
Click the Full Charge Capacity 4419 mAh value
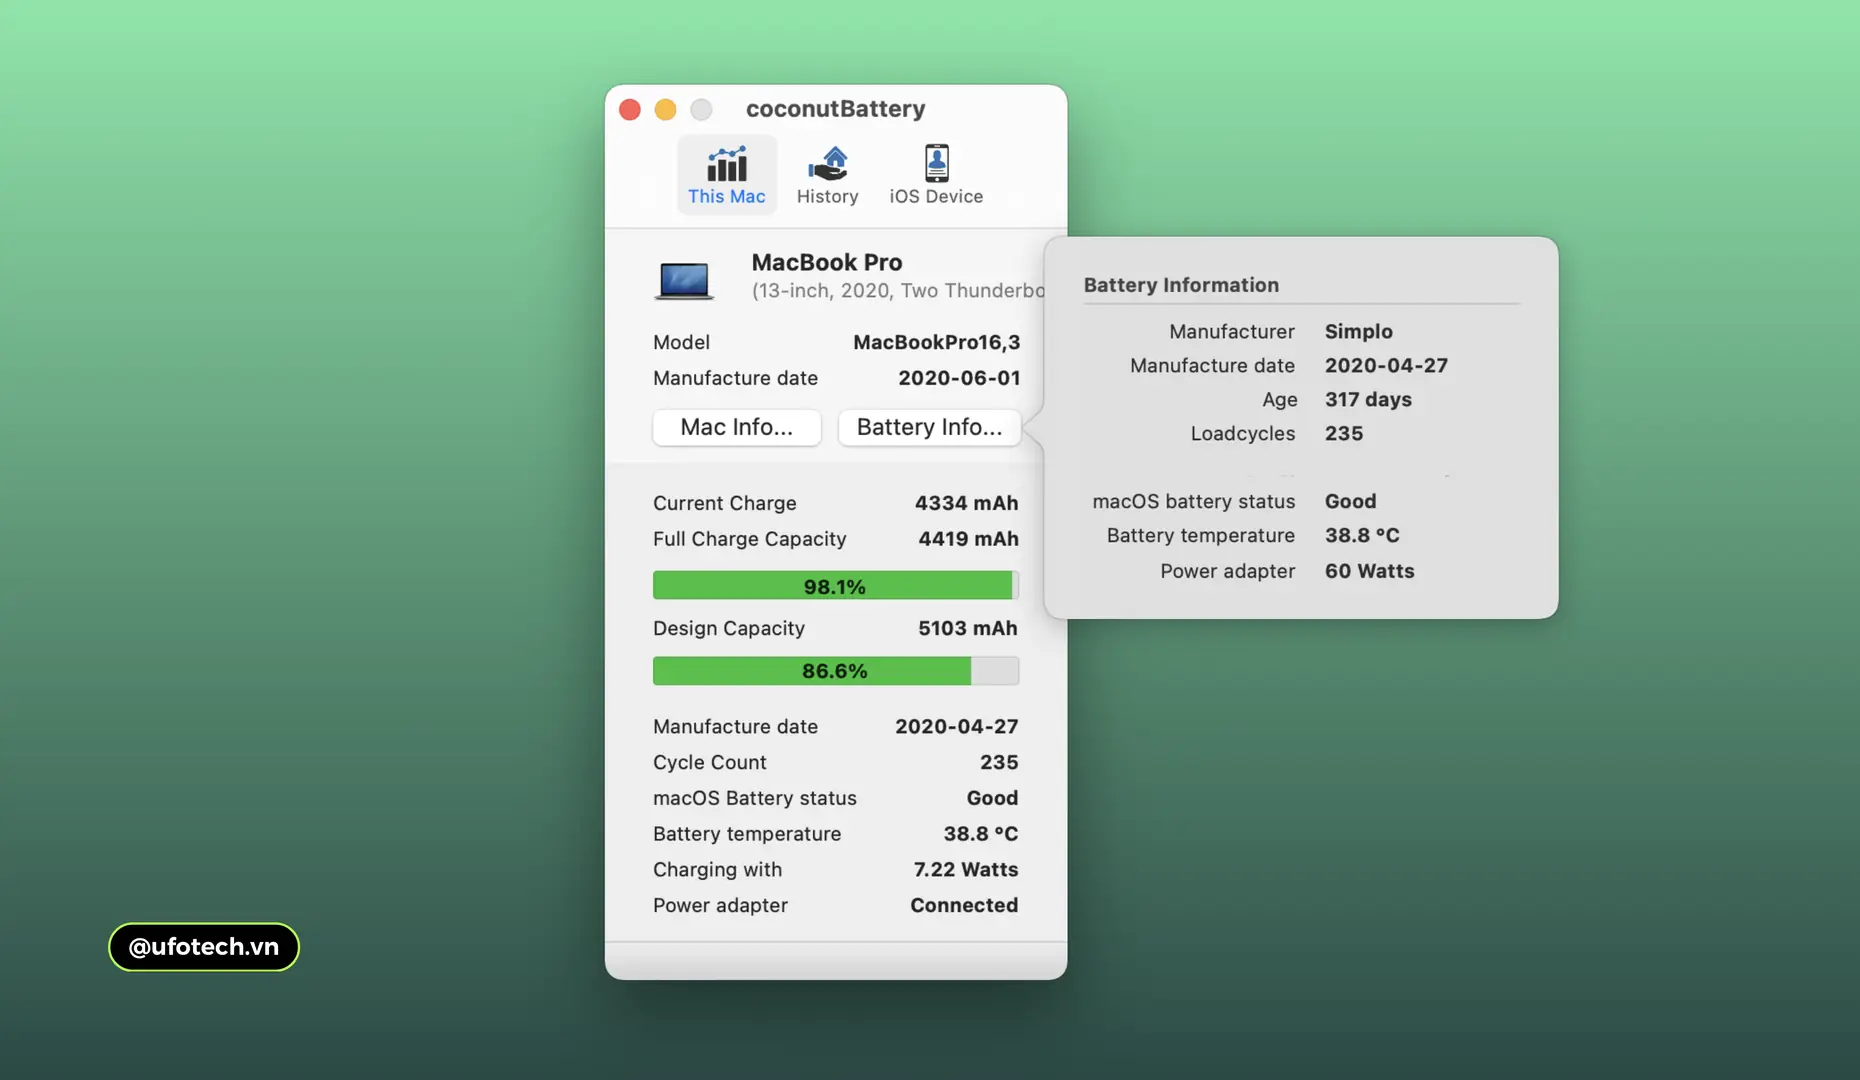click(x=969, y=539)
